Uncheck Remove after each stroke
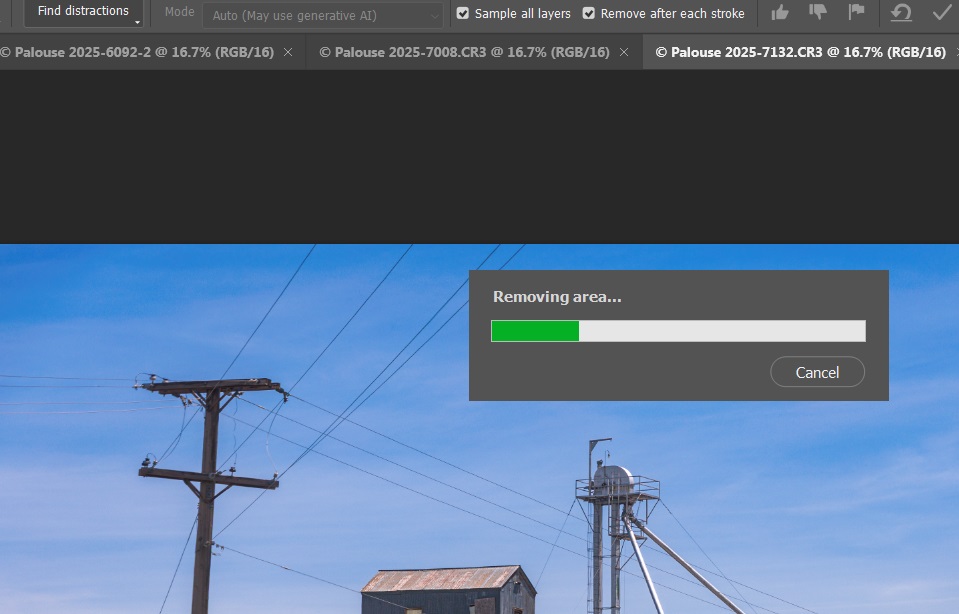This screenshot has height=614, width=959. coord(588,13)
